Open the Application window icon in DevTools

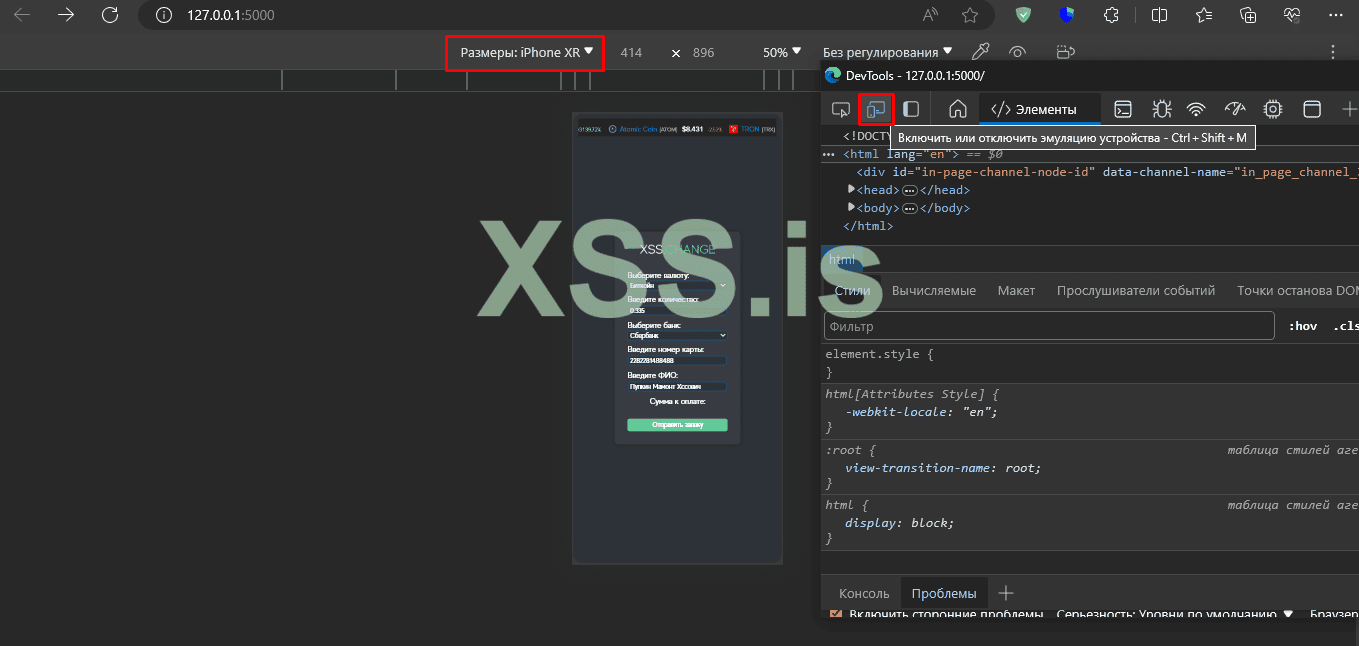click(x=1311, y=109)
